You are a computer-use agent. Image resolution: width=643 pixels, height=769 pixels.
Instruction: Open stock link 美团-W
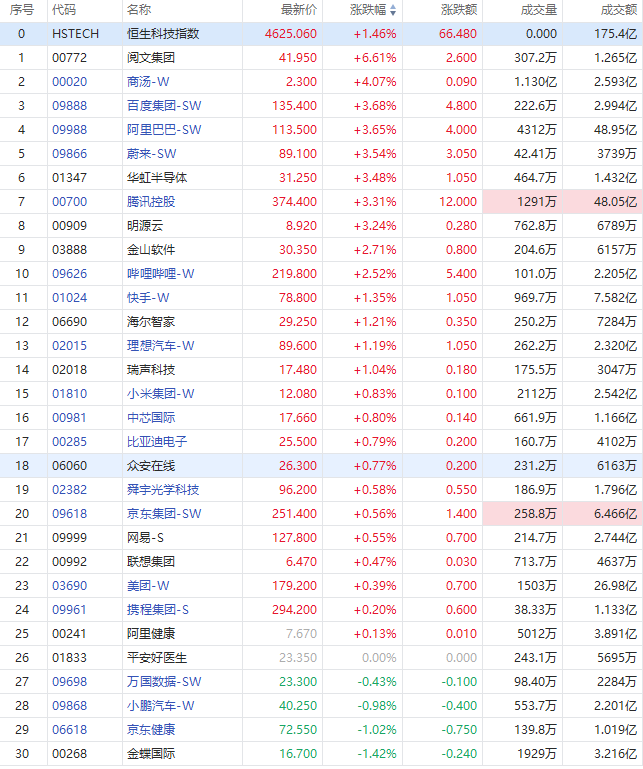pyautogui.click(x=148, y=586)
